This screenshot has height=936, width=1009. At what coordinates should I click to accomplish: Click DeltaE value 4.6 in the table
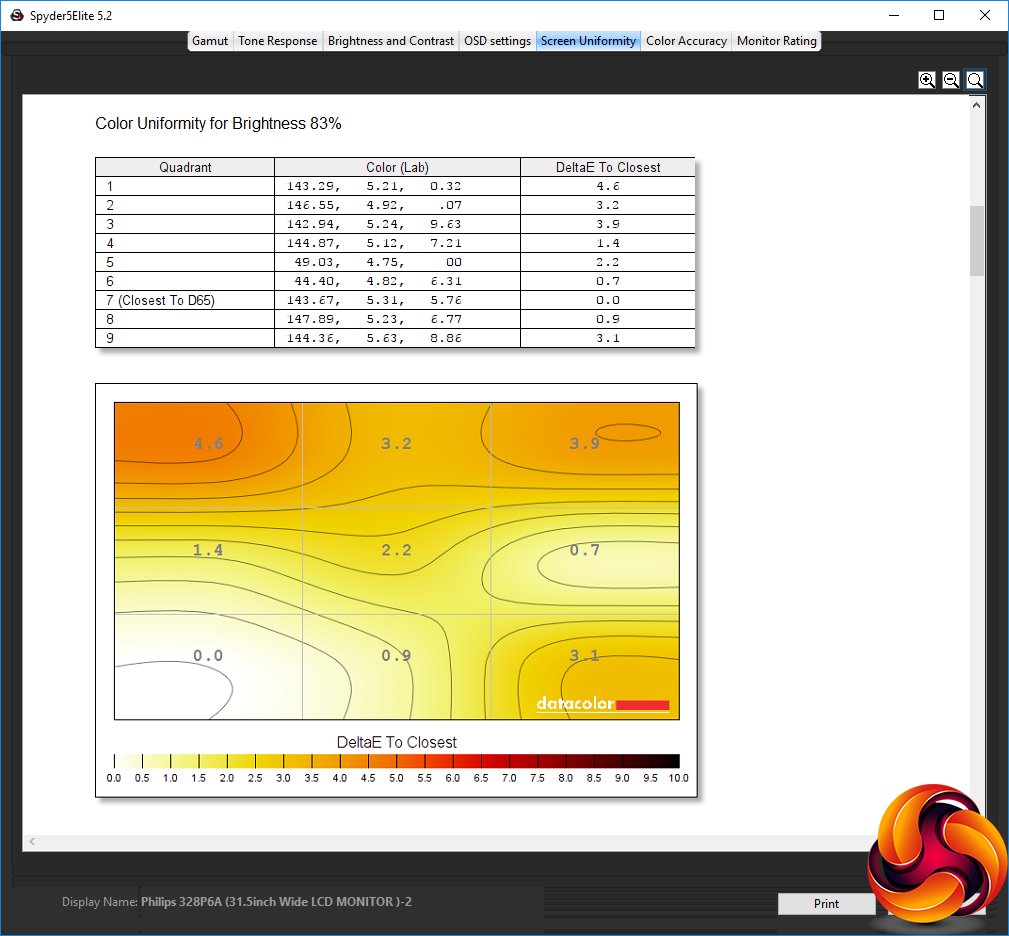click(x=607, y=186)
